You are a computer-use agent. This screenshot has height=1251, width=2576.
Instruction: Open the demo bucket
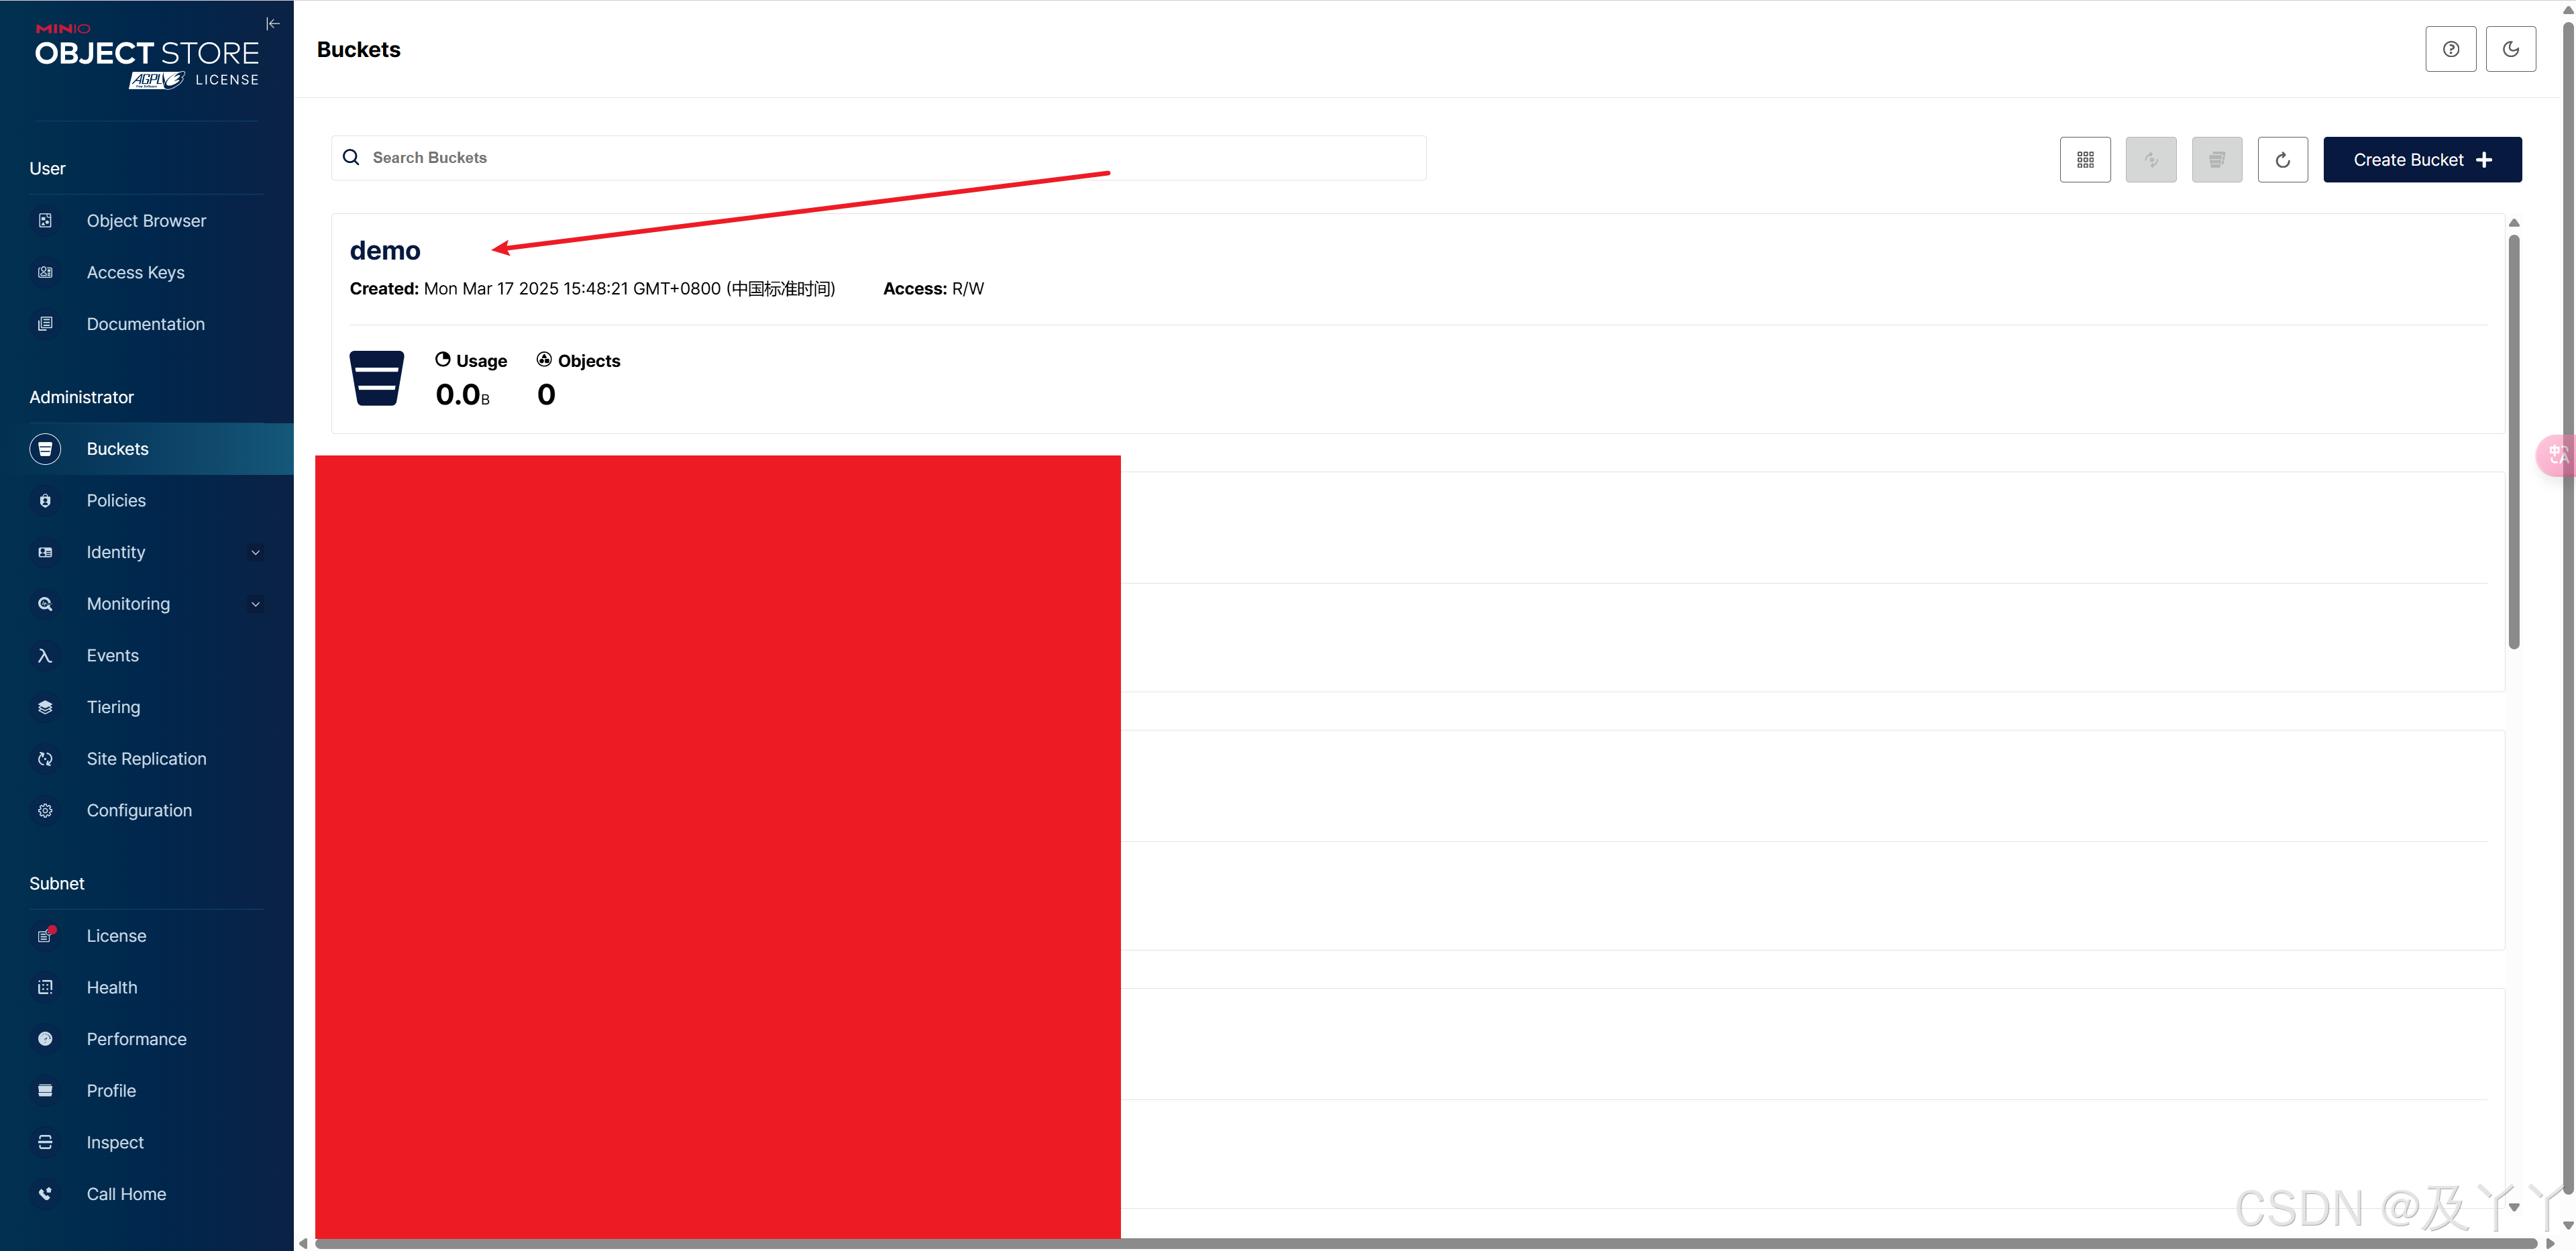pyautogui.click(x=385, y=250)
